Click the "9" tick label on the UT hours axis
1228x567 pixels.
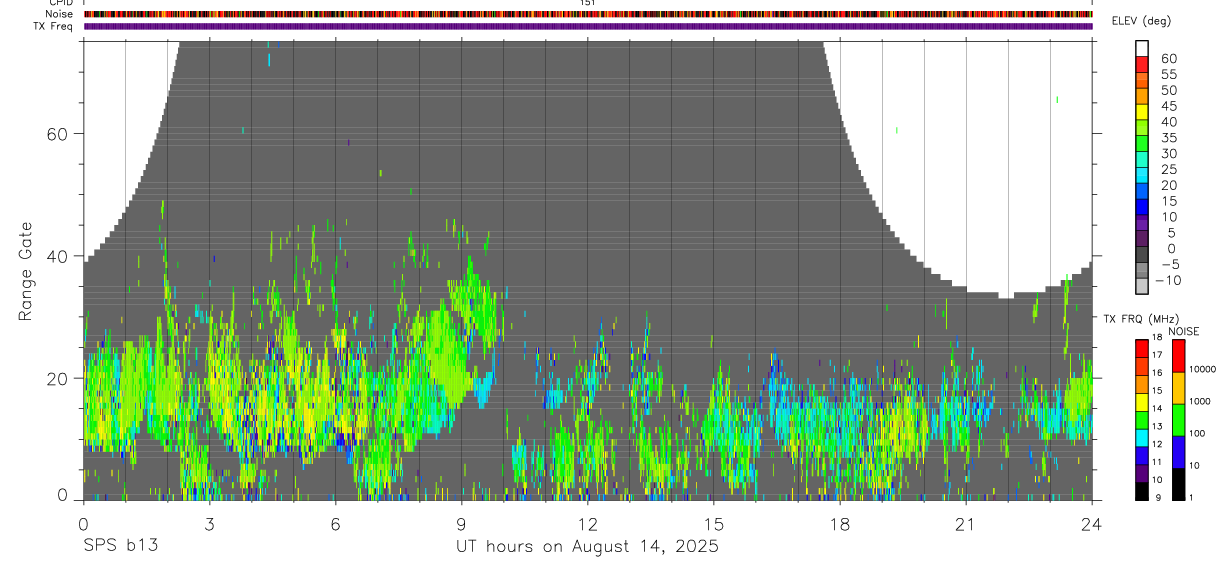coord(461,523)
